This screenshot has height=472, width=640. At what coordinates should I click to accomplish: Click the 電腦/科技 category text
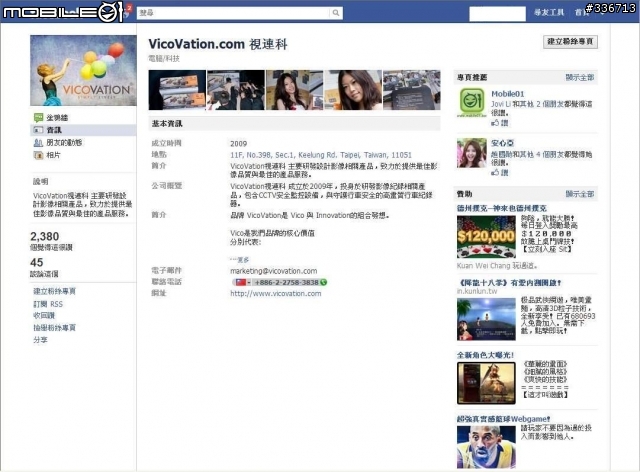(x=164, y=58)
